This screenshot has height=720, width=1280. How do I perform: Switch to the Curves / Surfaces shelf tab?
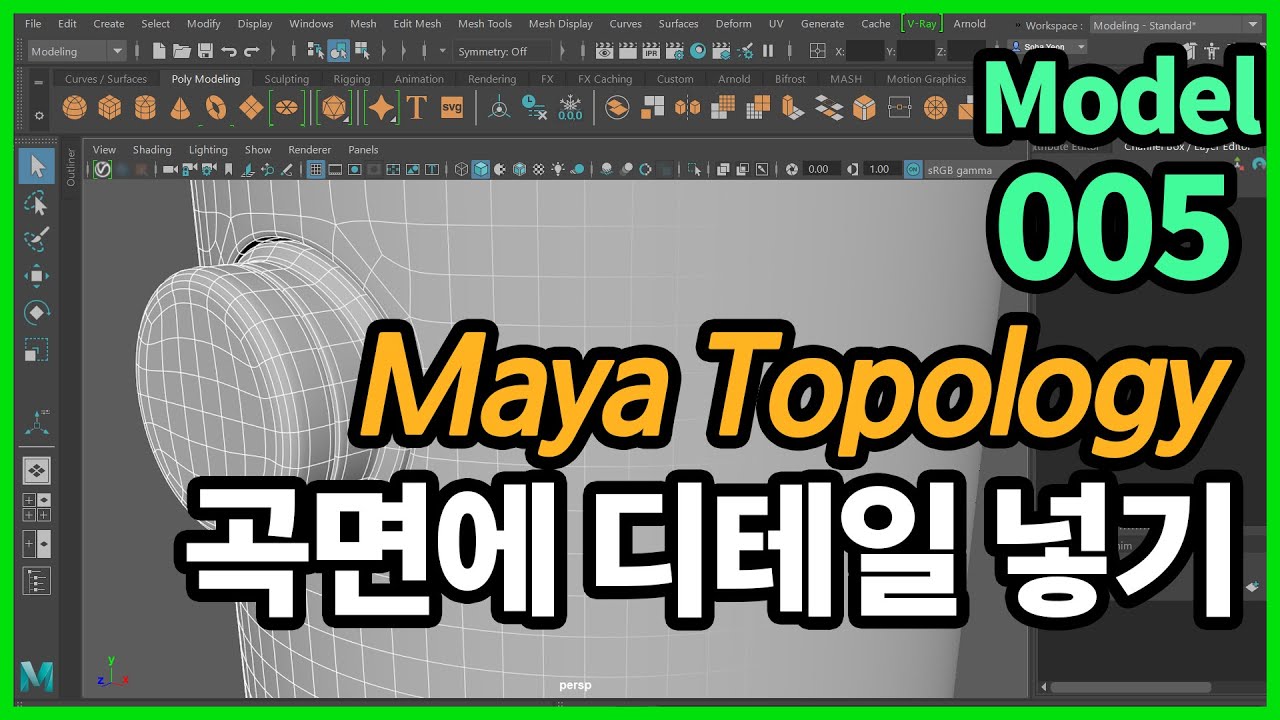click(106, 79)
